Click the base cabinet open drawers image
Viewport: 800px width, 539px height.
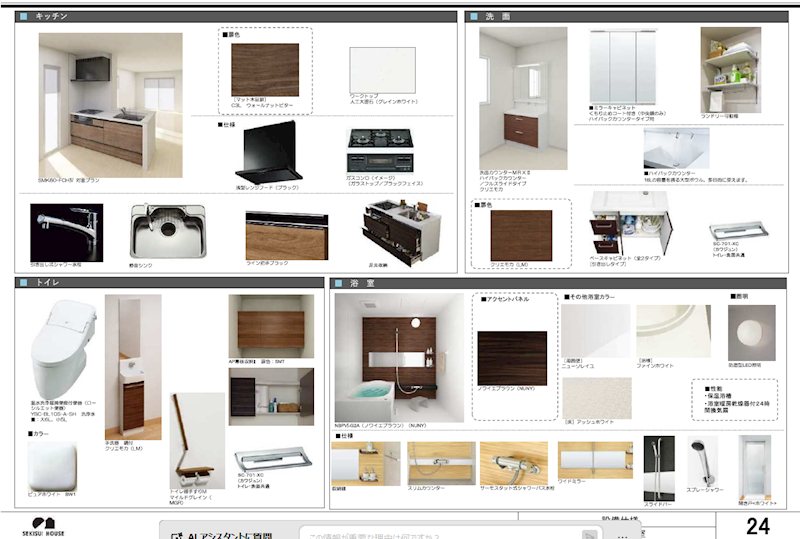point(631,223)
